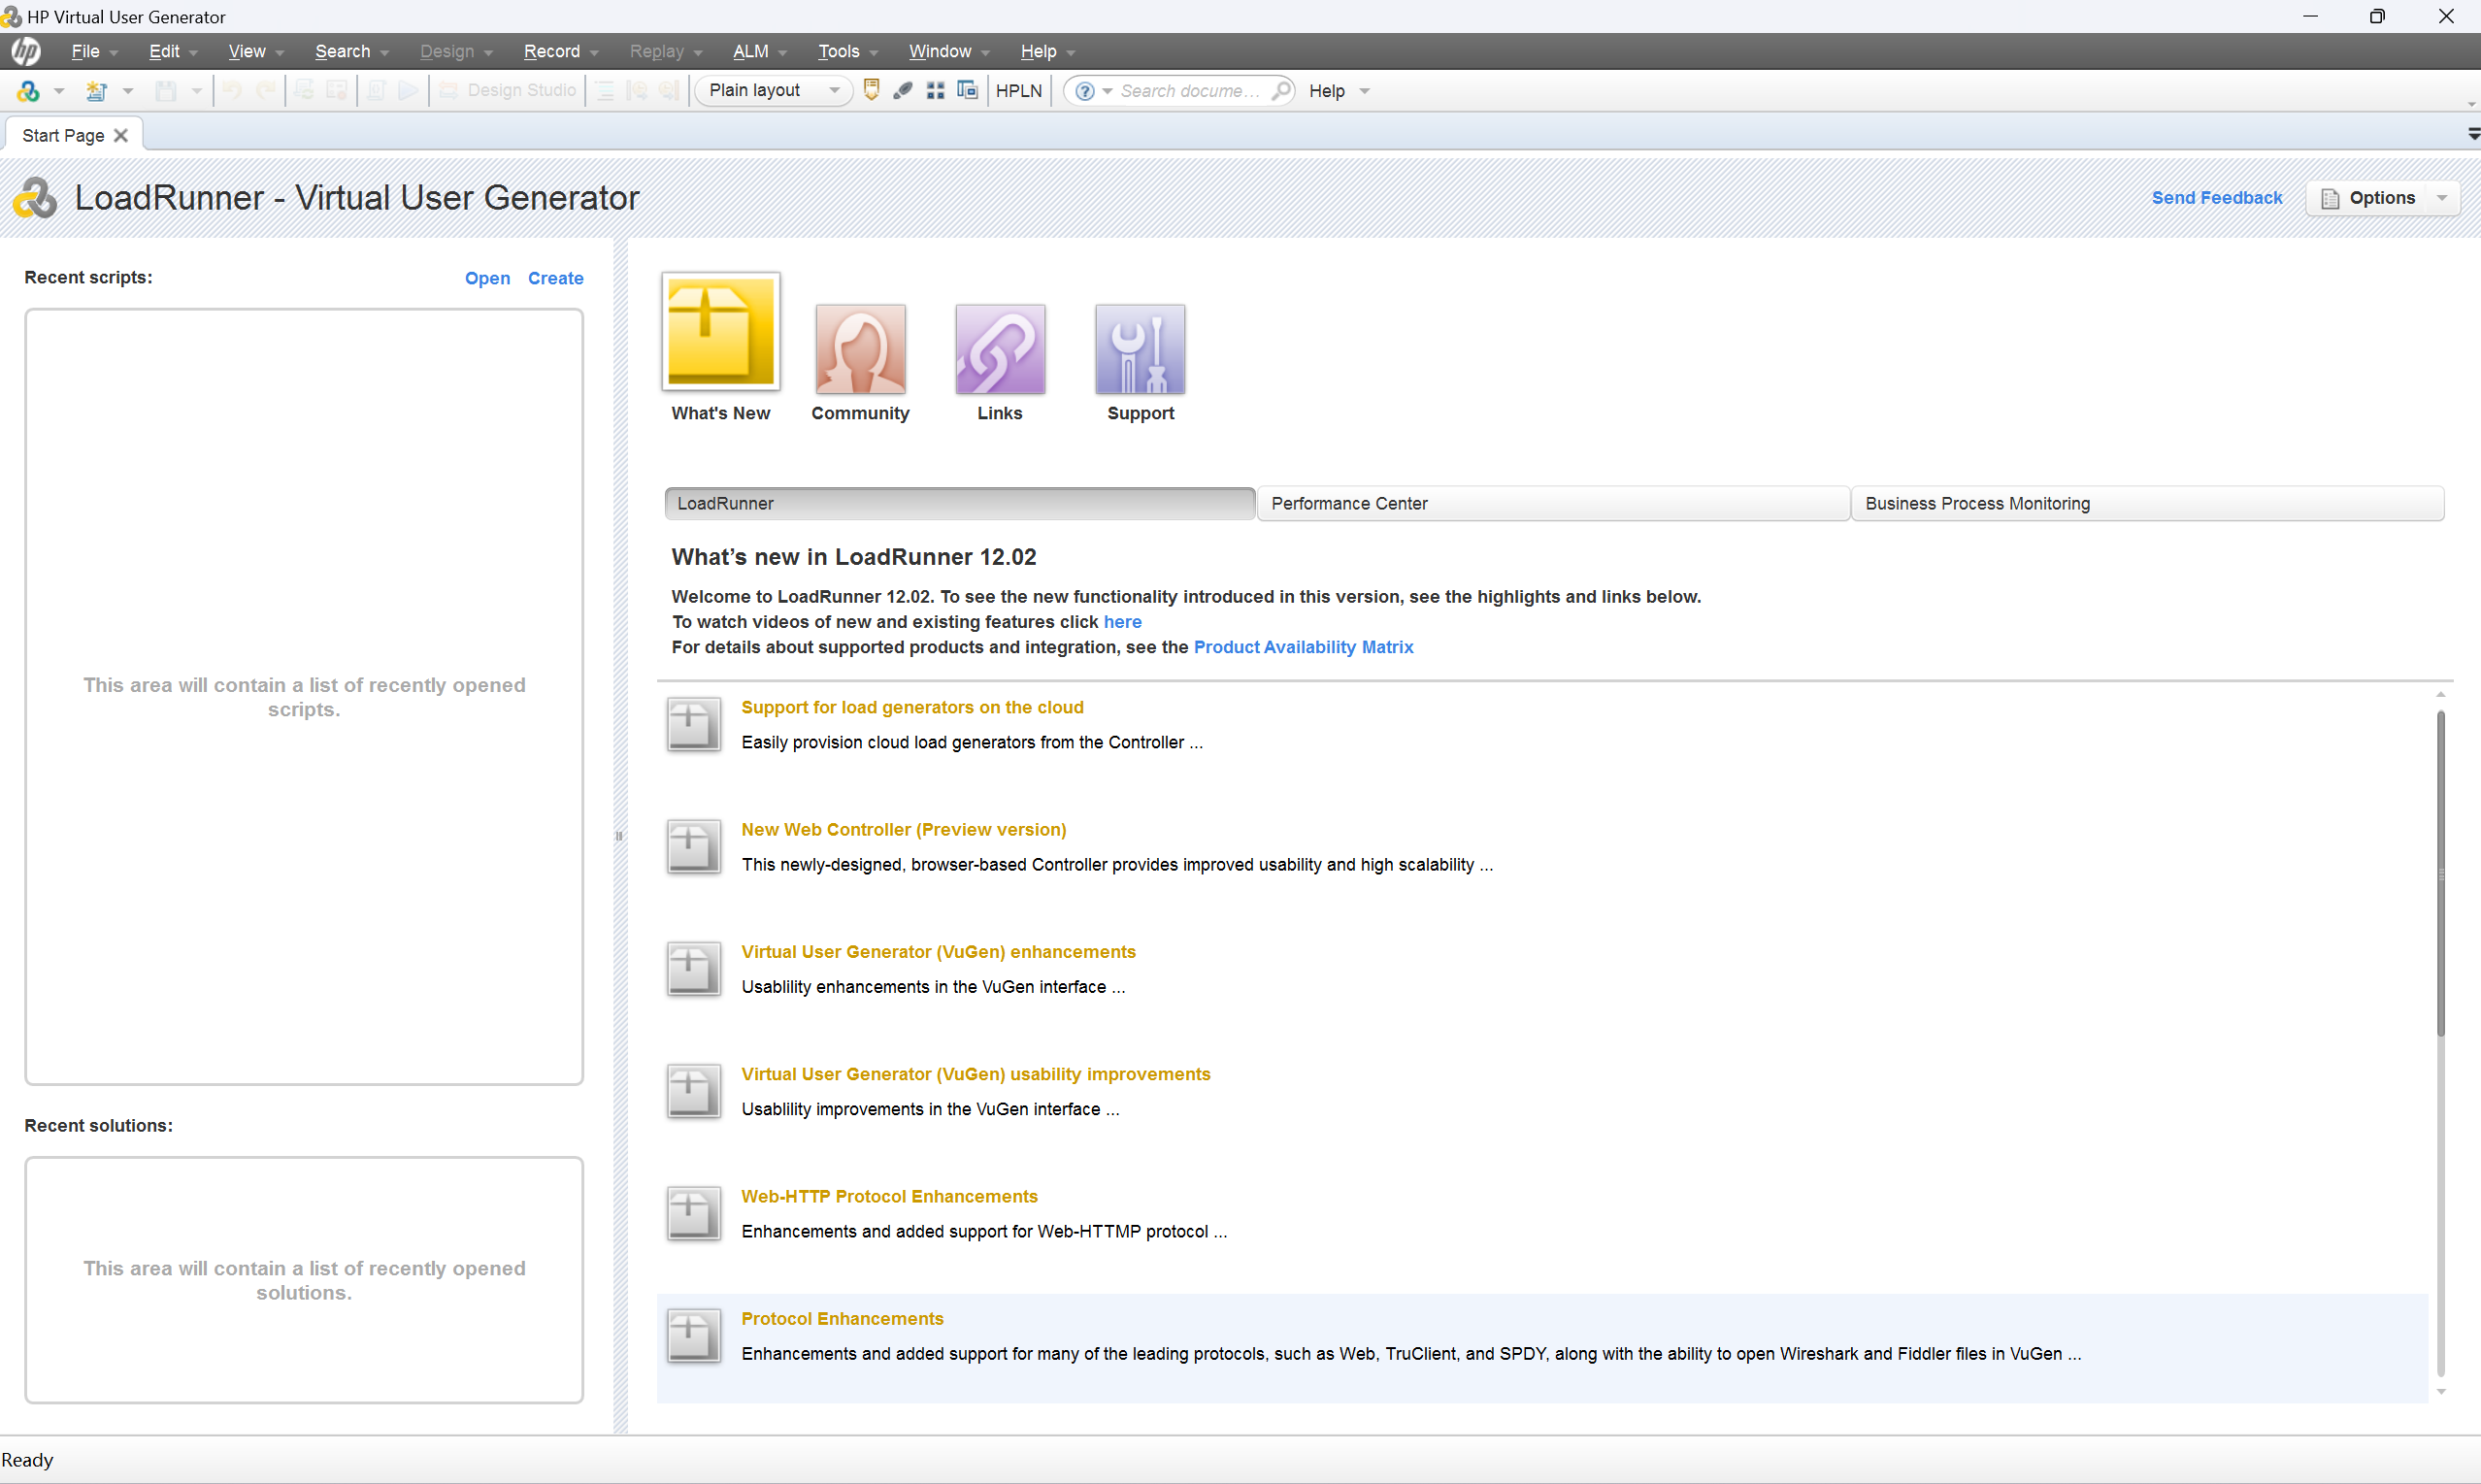Open the What's New tile

pos(720,332)
